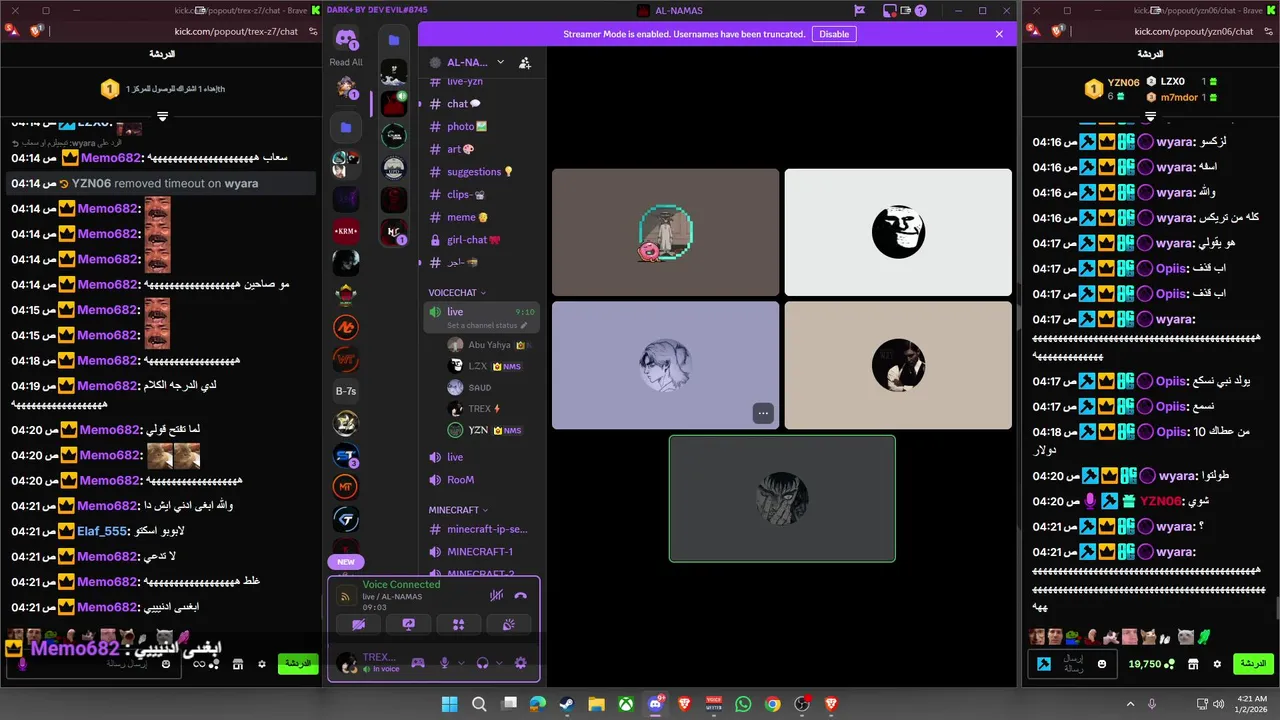This screenshot has width=1280, height=720.
Task: Select the troll face participant tile
Action: click(898, 232)
